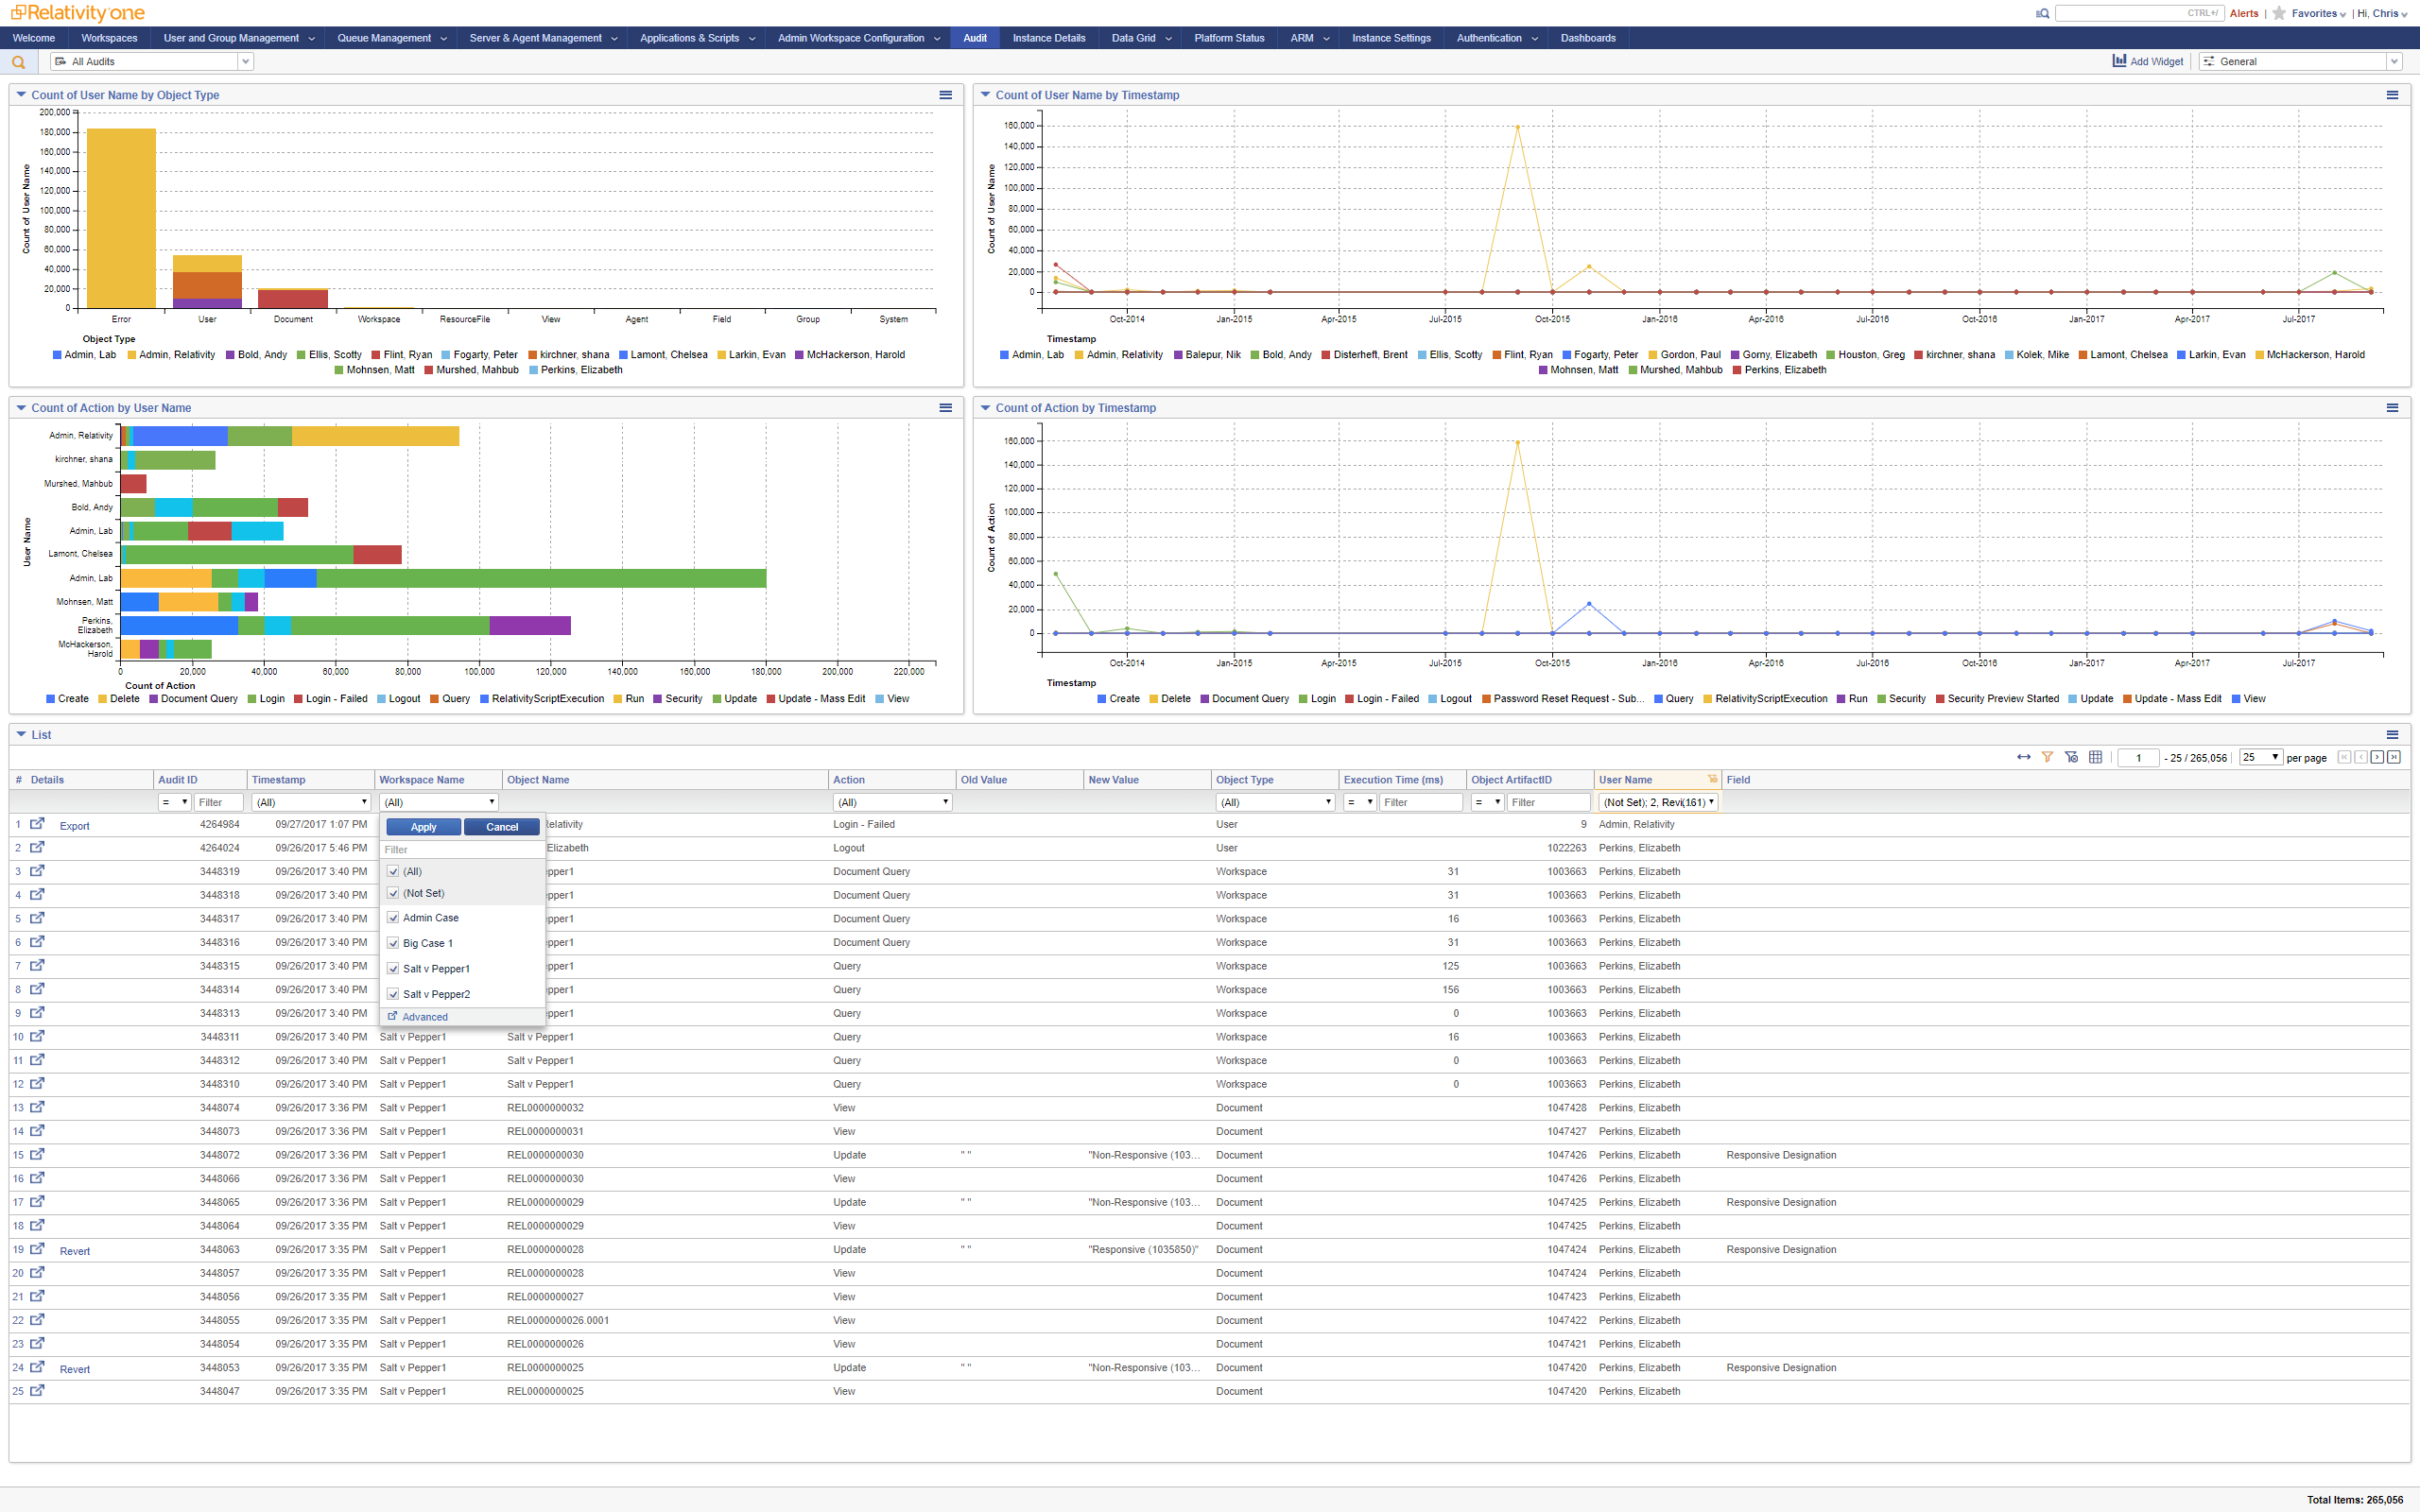Click the reset column widths arrow icon
Viewport: 2420px width, 1512px height.
[2023, 757]
